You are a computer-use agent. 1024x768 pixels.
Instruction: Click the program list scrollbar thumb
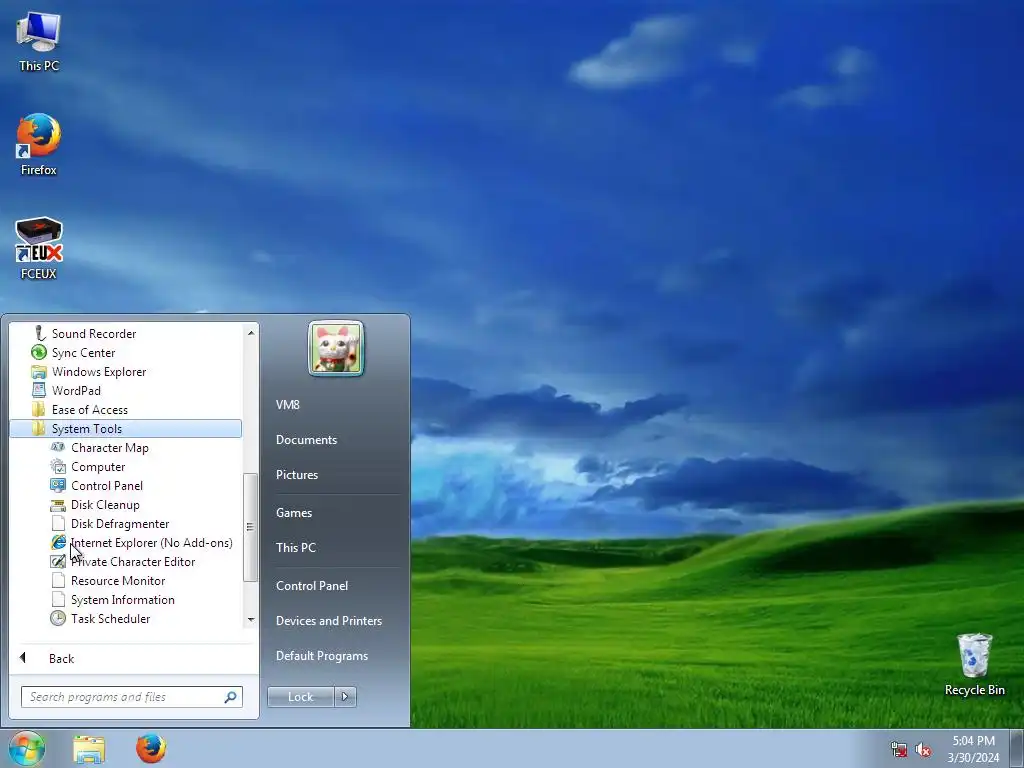[250, 527]
